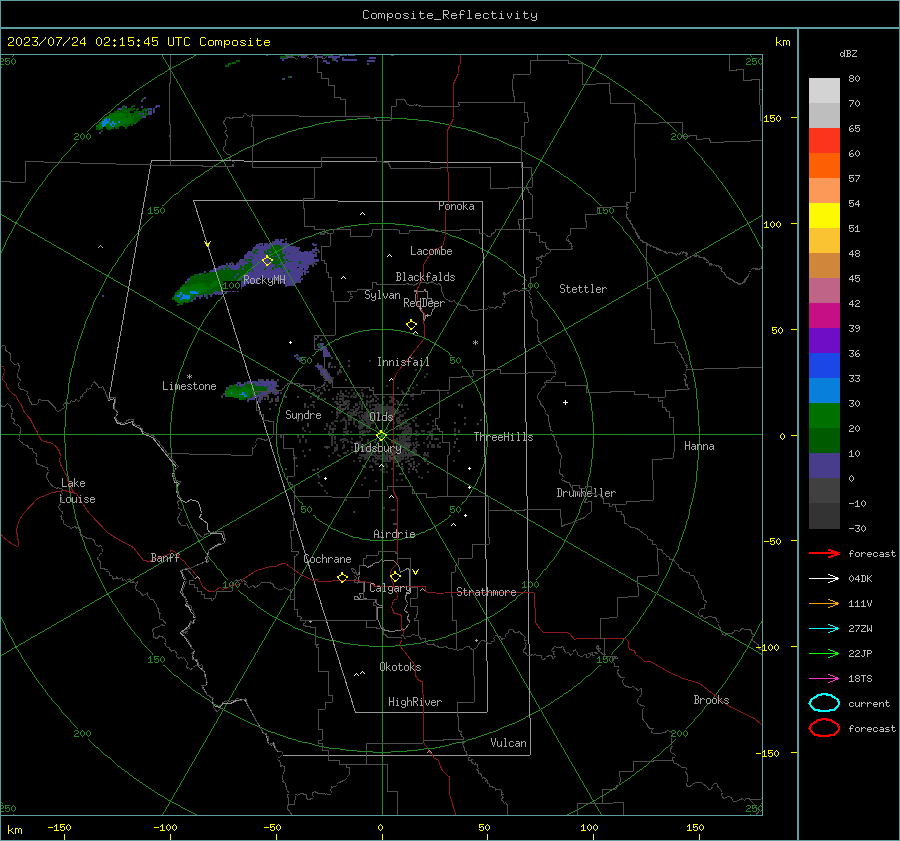Click the green storm echo near Limestone
This screenshot has height=841, width=900.
250,389
